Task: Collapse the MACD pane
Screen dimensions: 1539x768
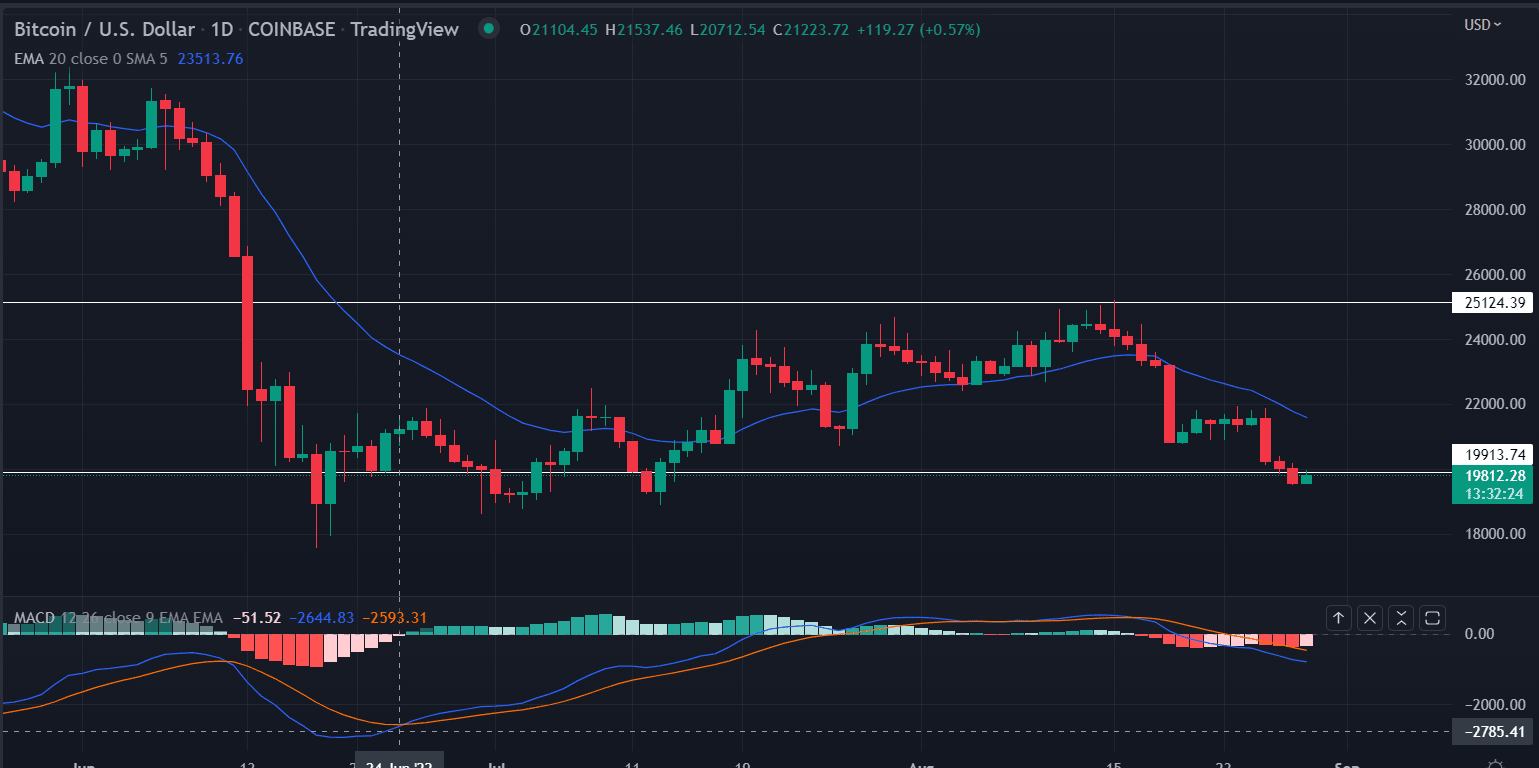Action: 1401,618
